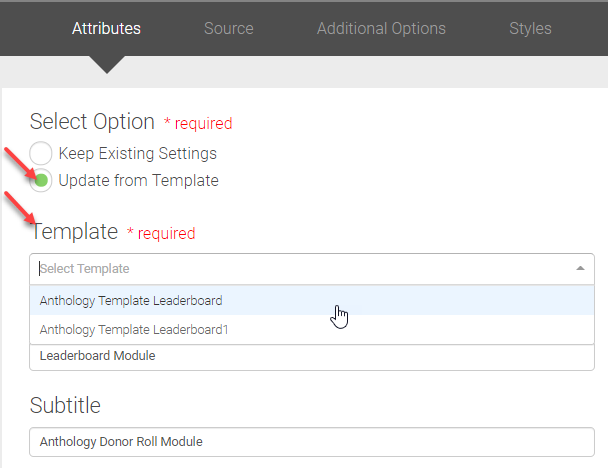
Task: Choose the Update from Template radio button
Action: [x=41, y=181]
